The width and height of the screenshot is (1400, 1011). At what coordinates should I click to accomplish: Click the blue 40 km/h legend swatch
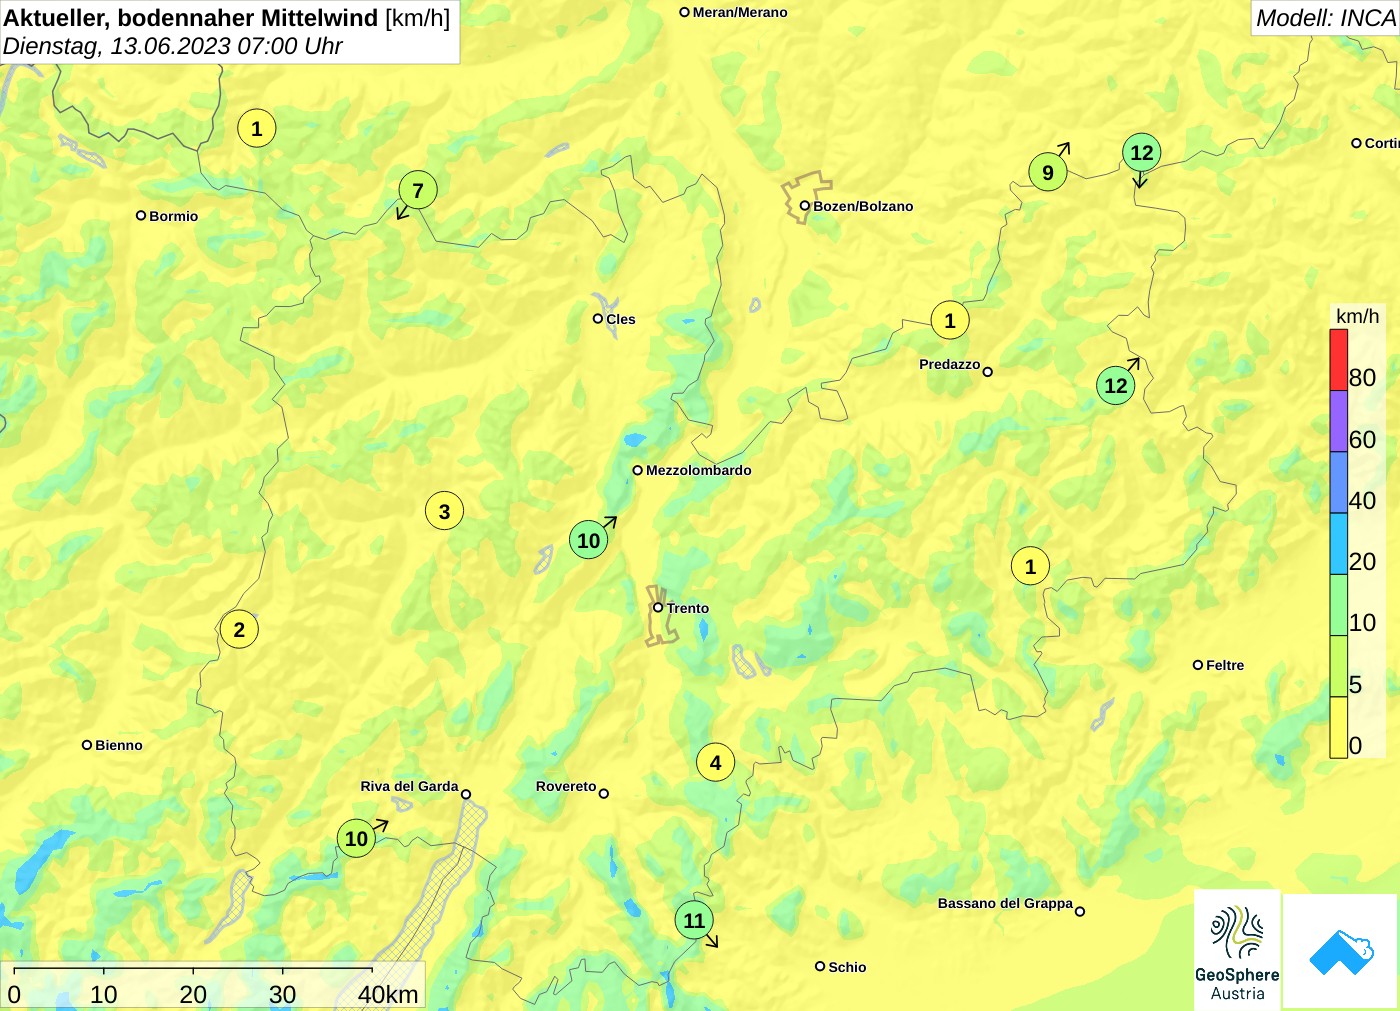coord(1339,483)
